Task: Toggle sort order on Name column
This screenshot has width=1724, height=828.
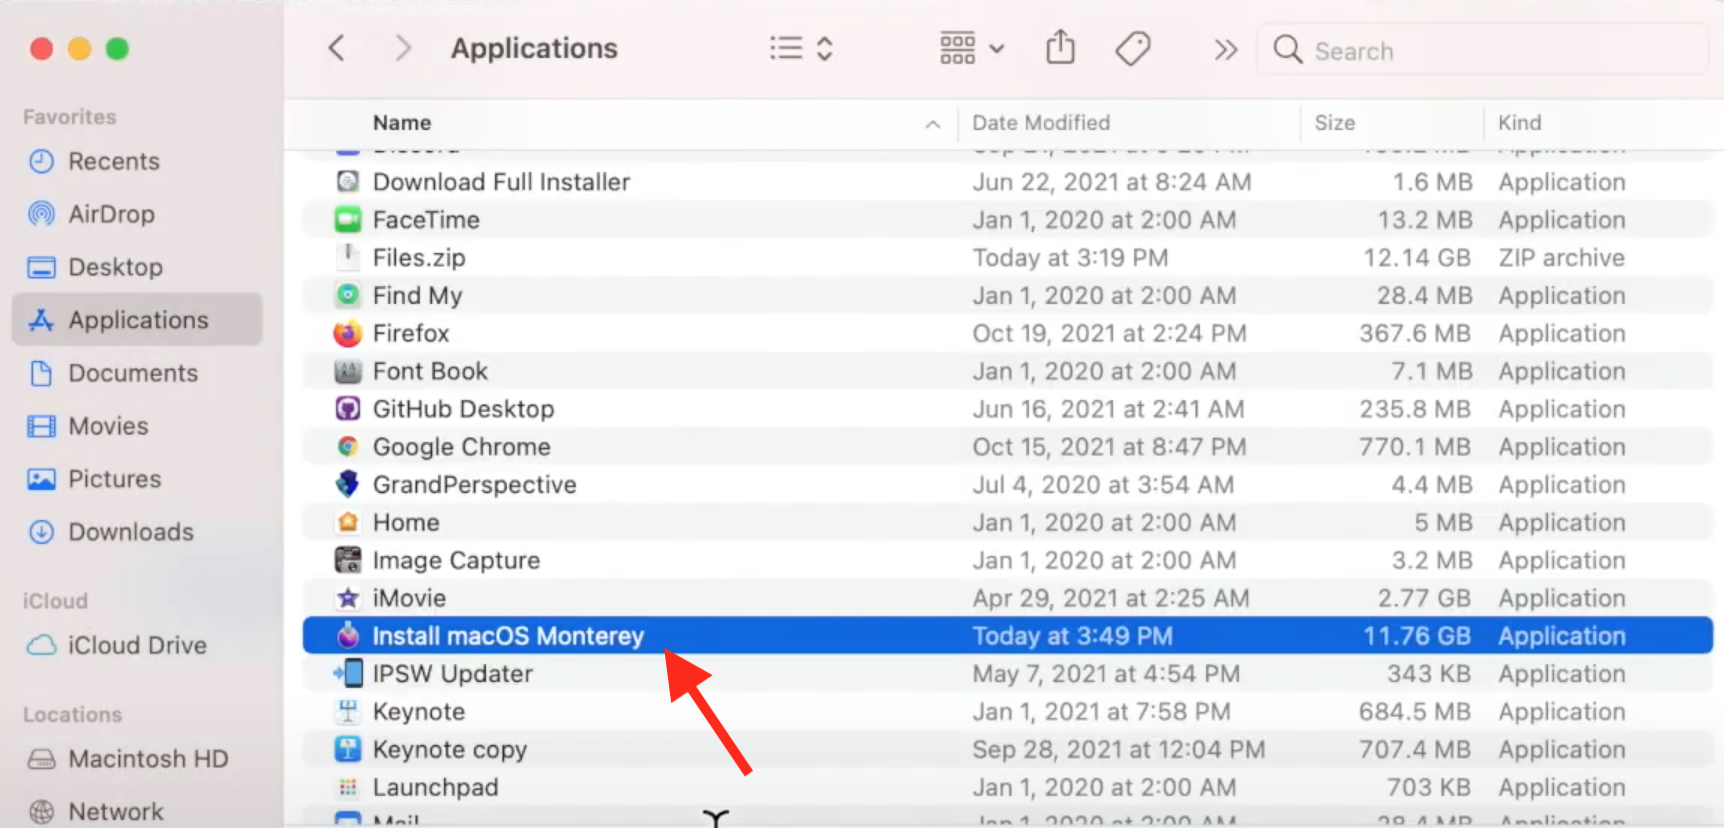Action: [x=402, y=123]
